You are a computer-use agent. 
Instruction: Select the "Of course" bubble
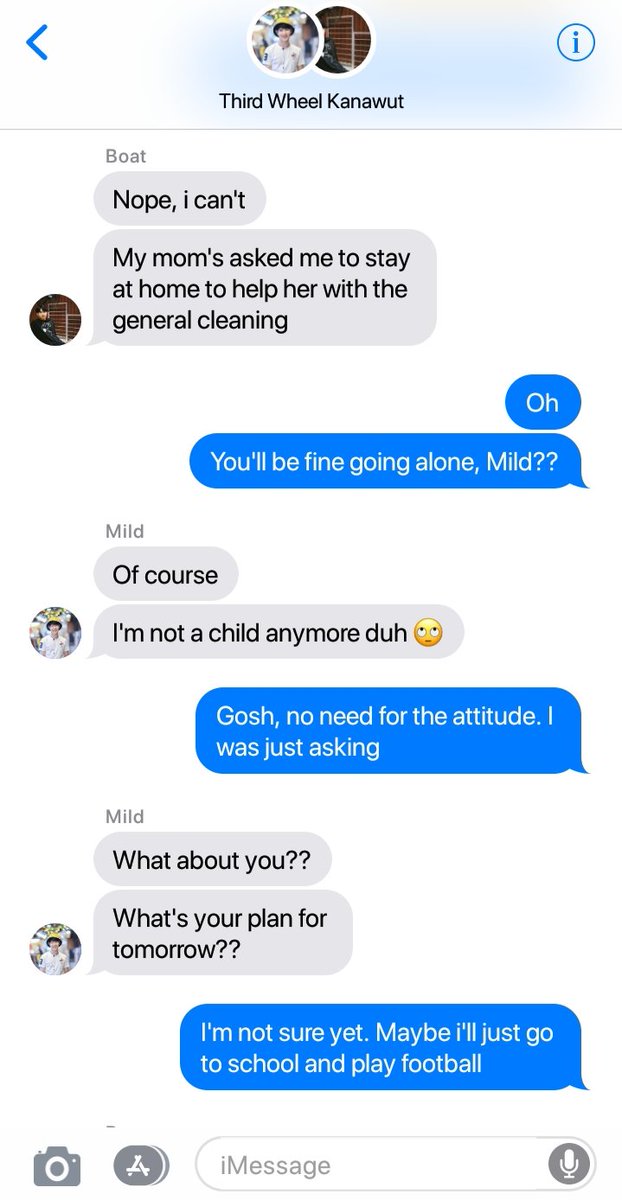[x=166, y=575]
